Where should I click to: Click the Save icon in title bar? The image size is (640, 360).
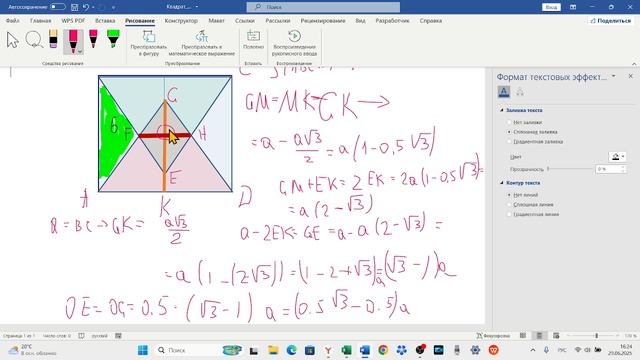[74, 7]
